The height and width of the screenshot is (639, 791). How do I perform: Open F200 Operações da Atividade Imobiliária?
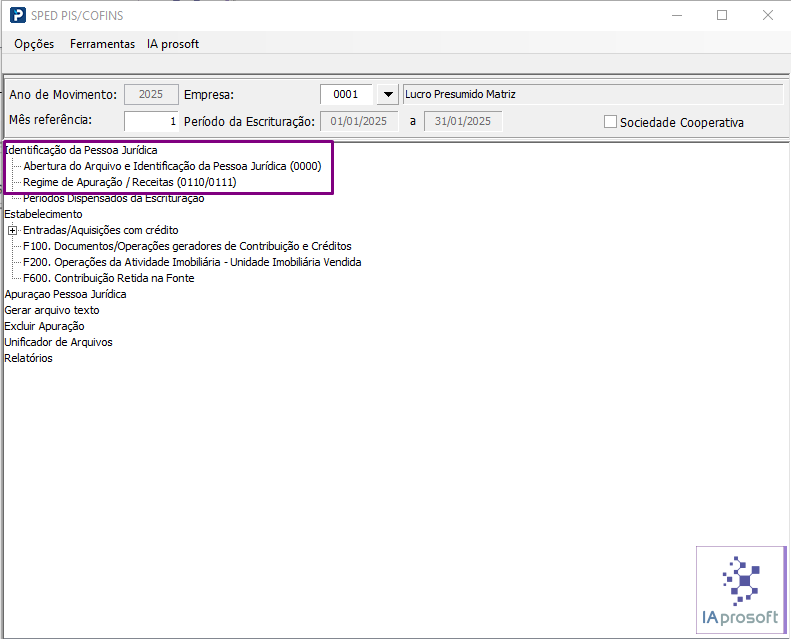192,262
